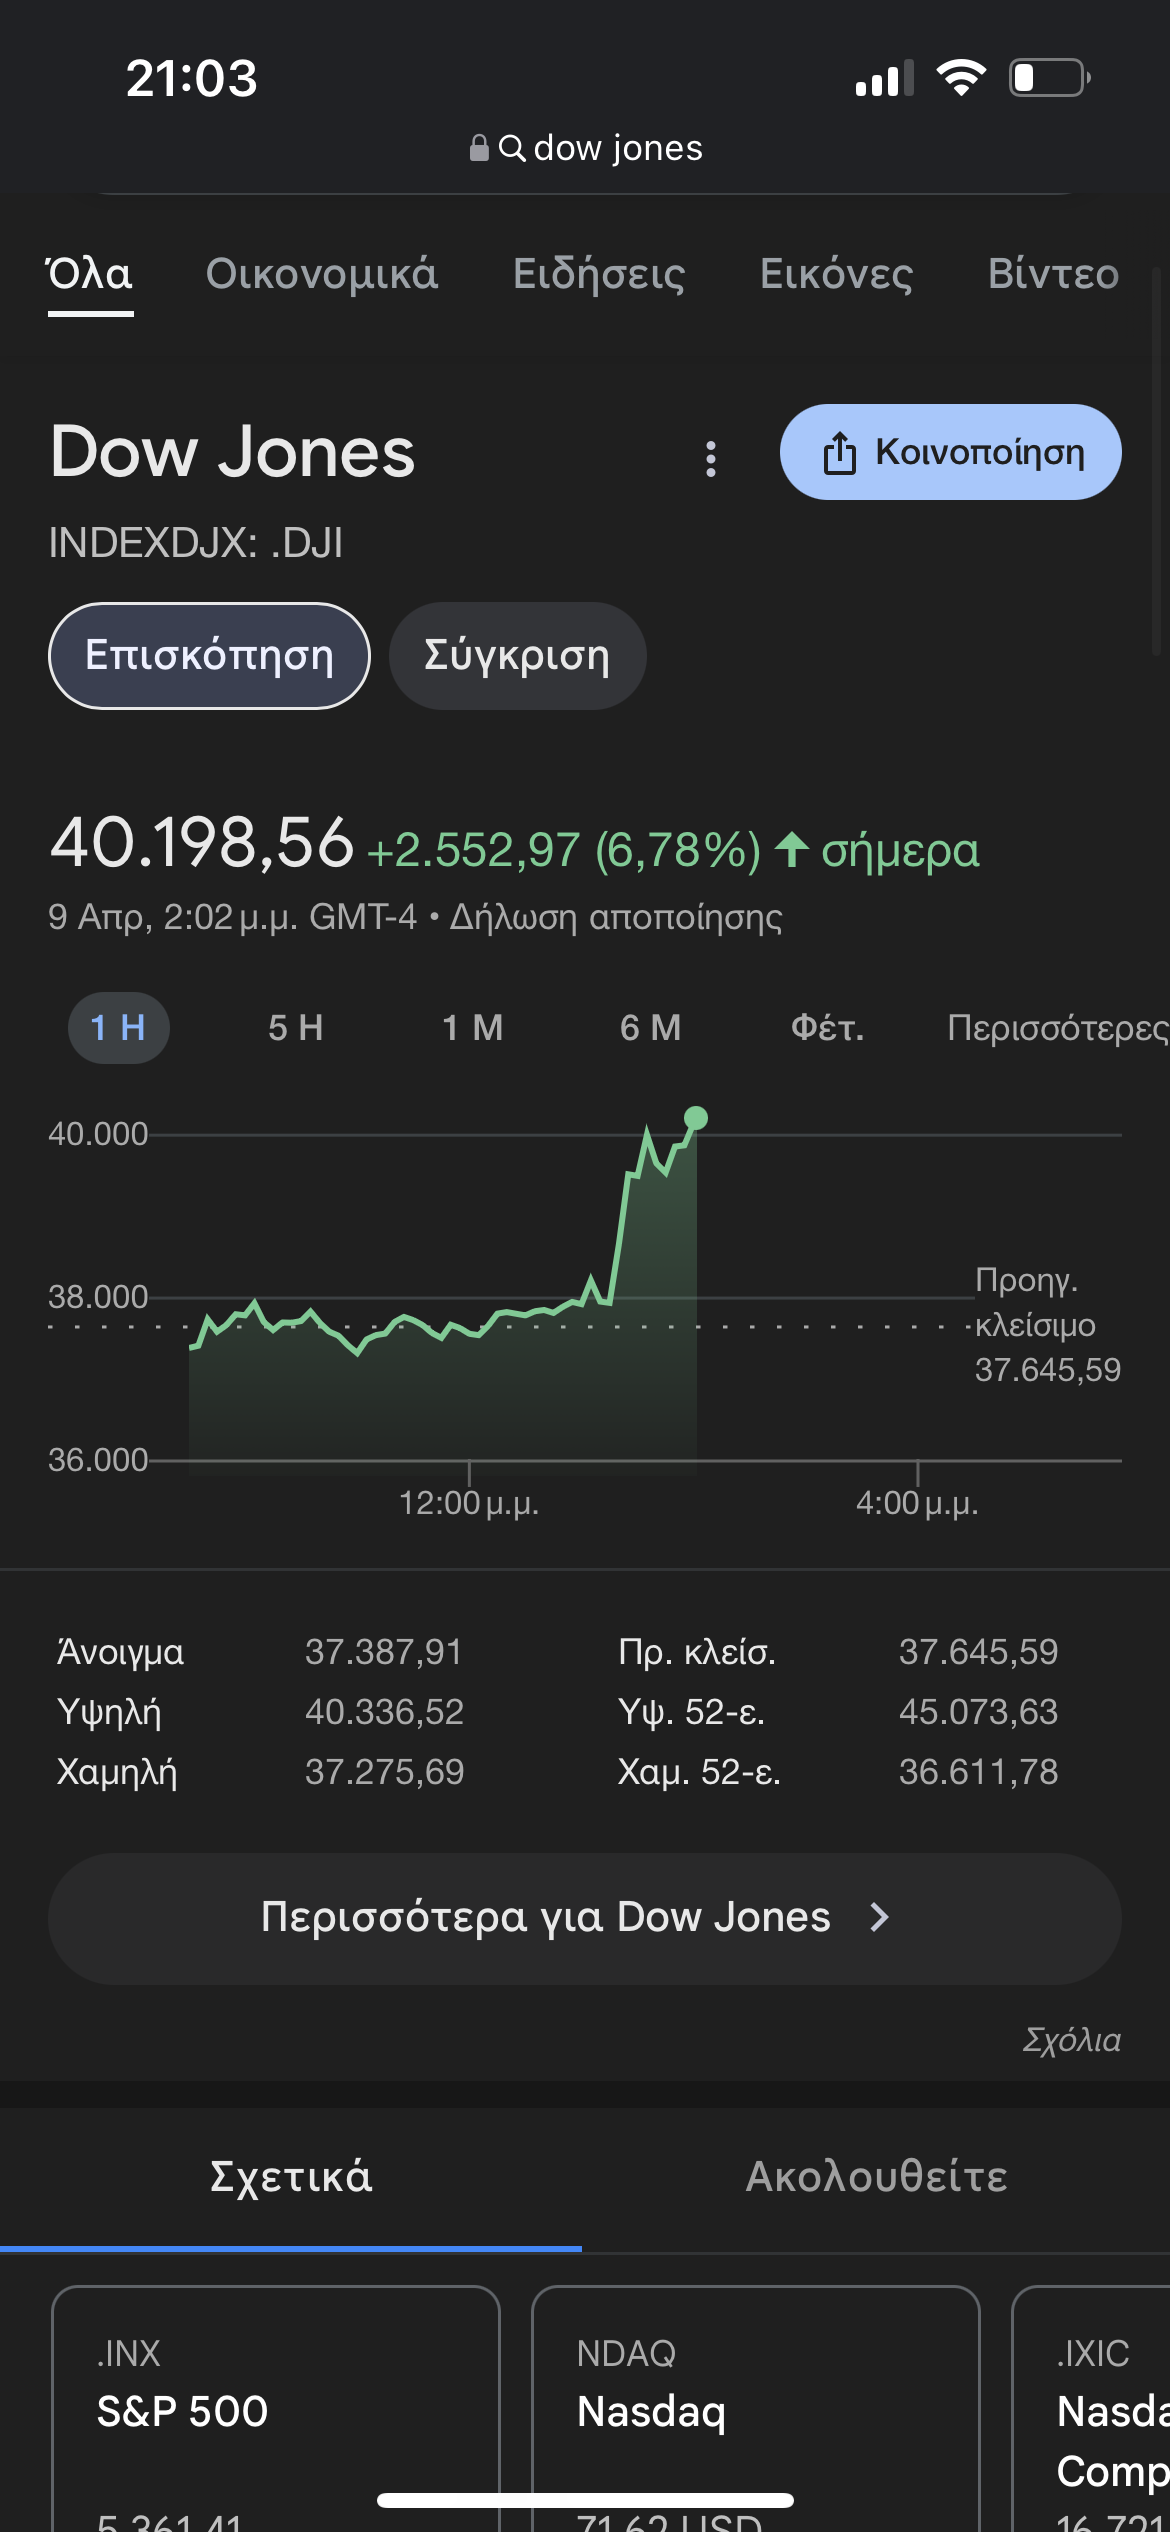The width and height of the screenshot is (1170, 2532).
Task: Tap the green up arrow icon
Action: click(792, 850)
